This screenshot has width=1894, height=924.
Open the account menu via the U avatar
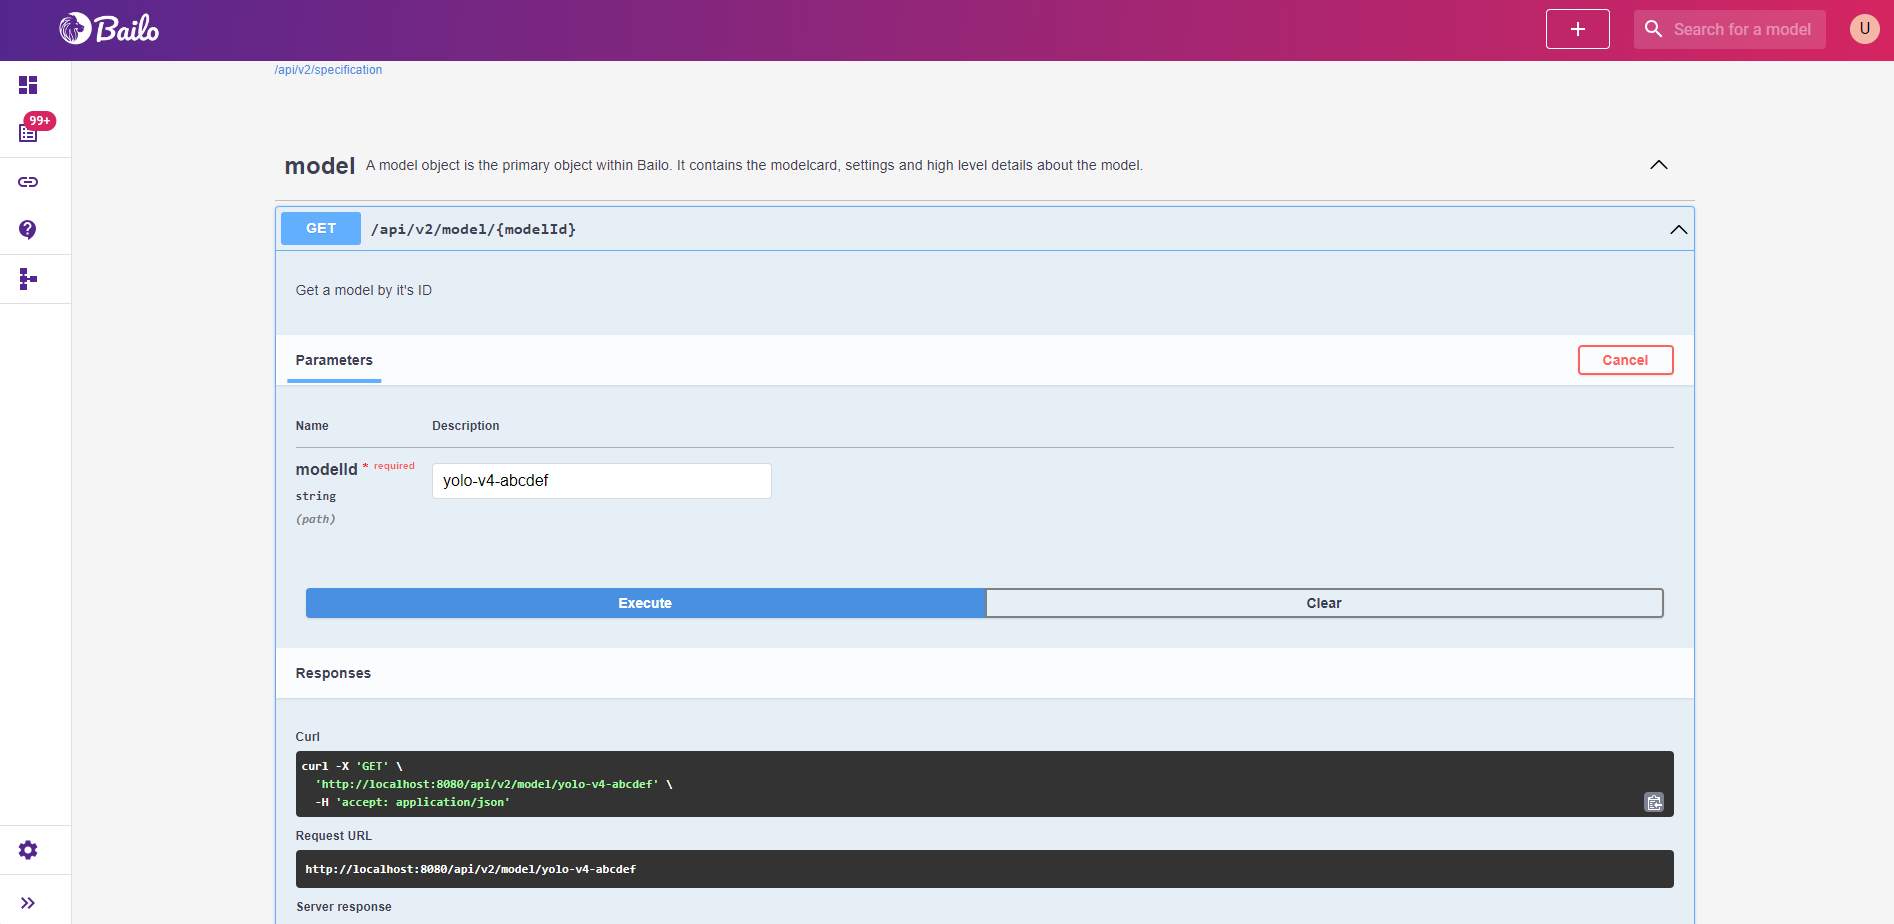1864,29
